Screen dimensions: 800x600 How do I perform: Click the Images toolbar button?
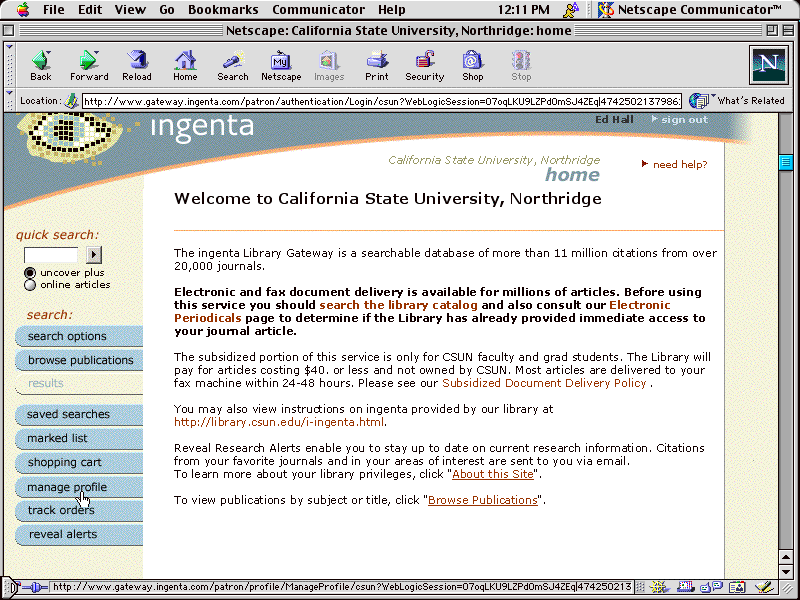tap(329, 66)
